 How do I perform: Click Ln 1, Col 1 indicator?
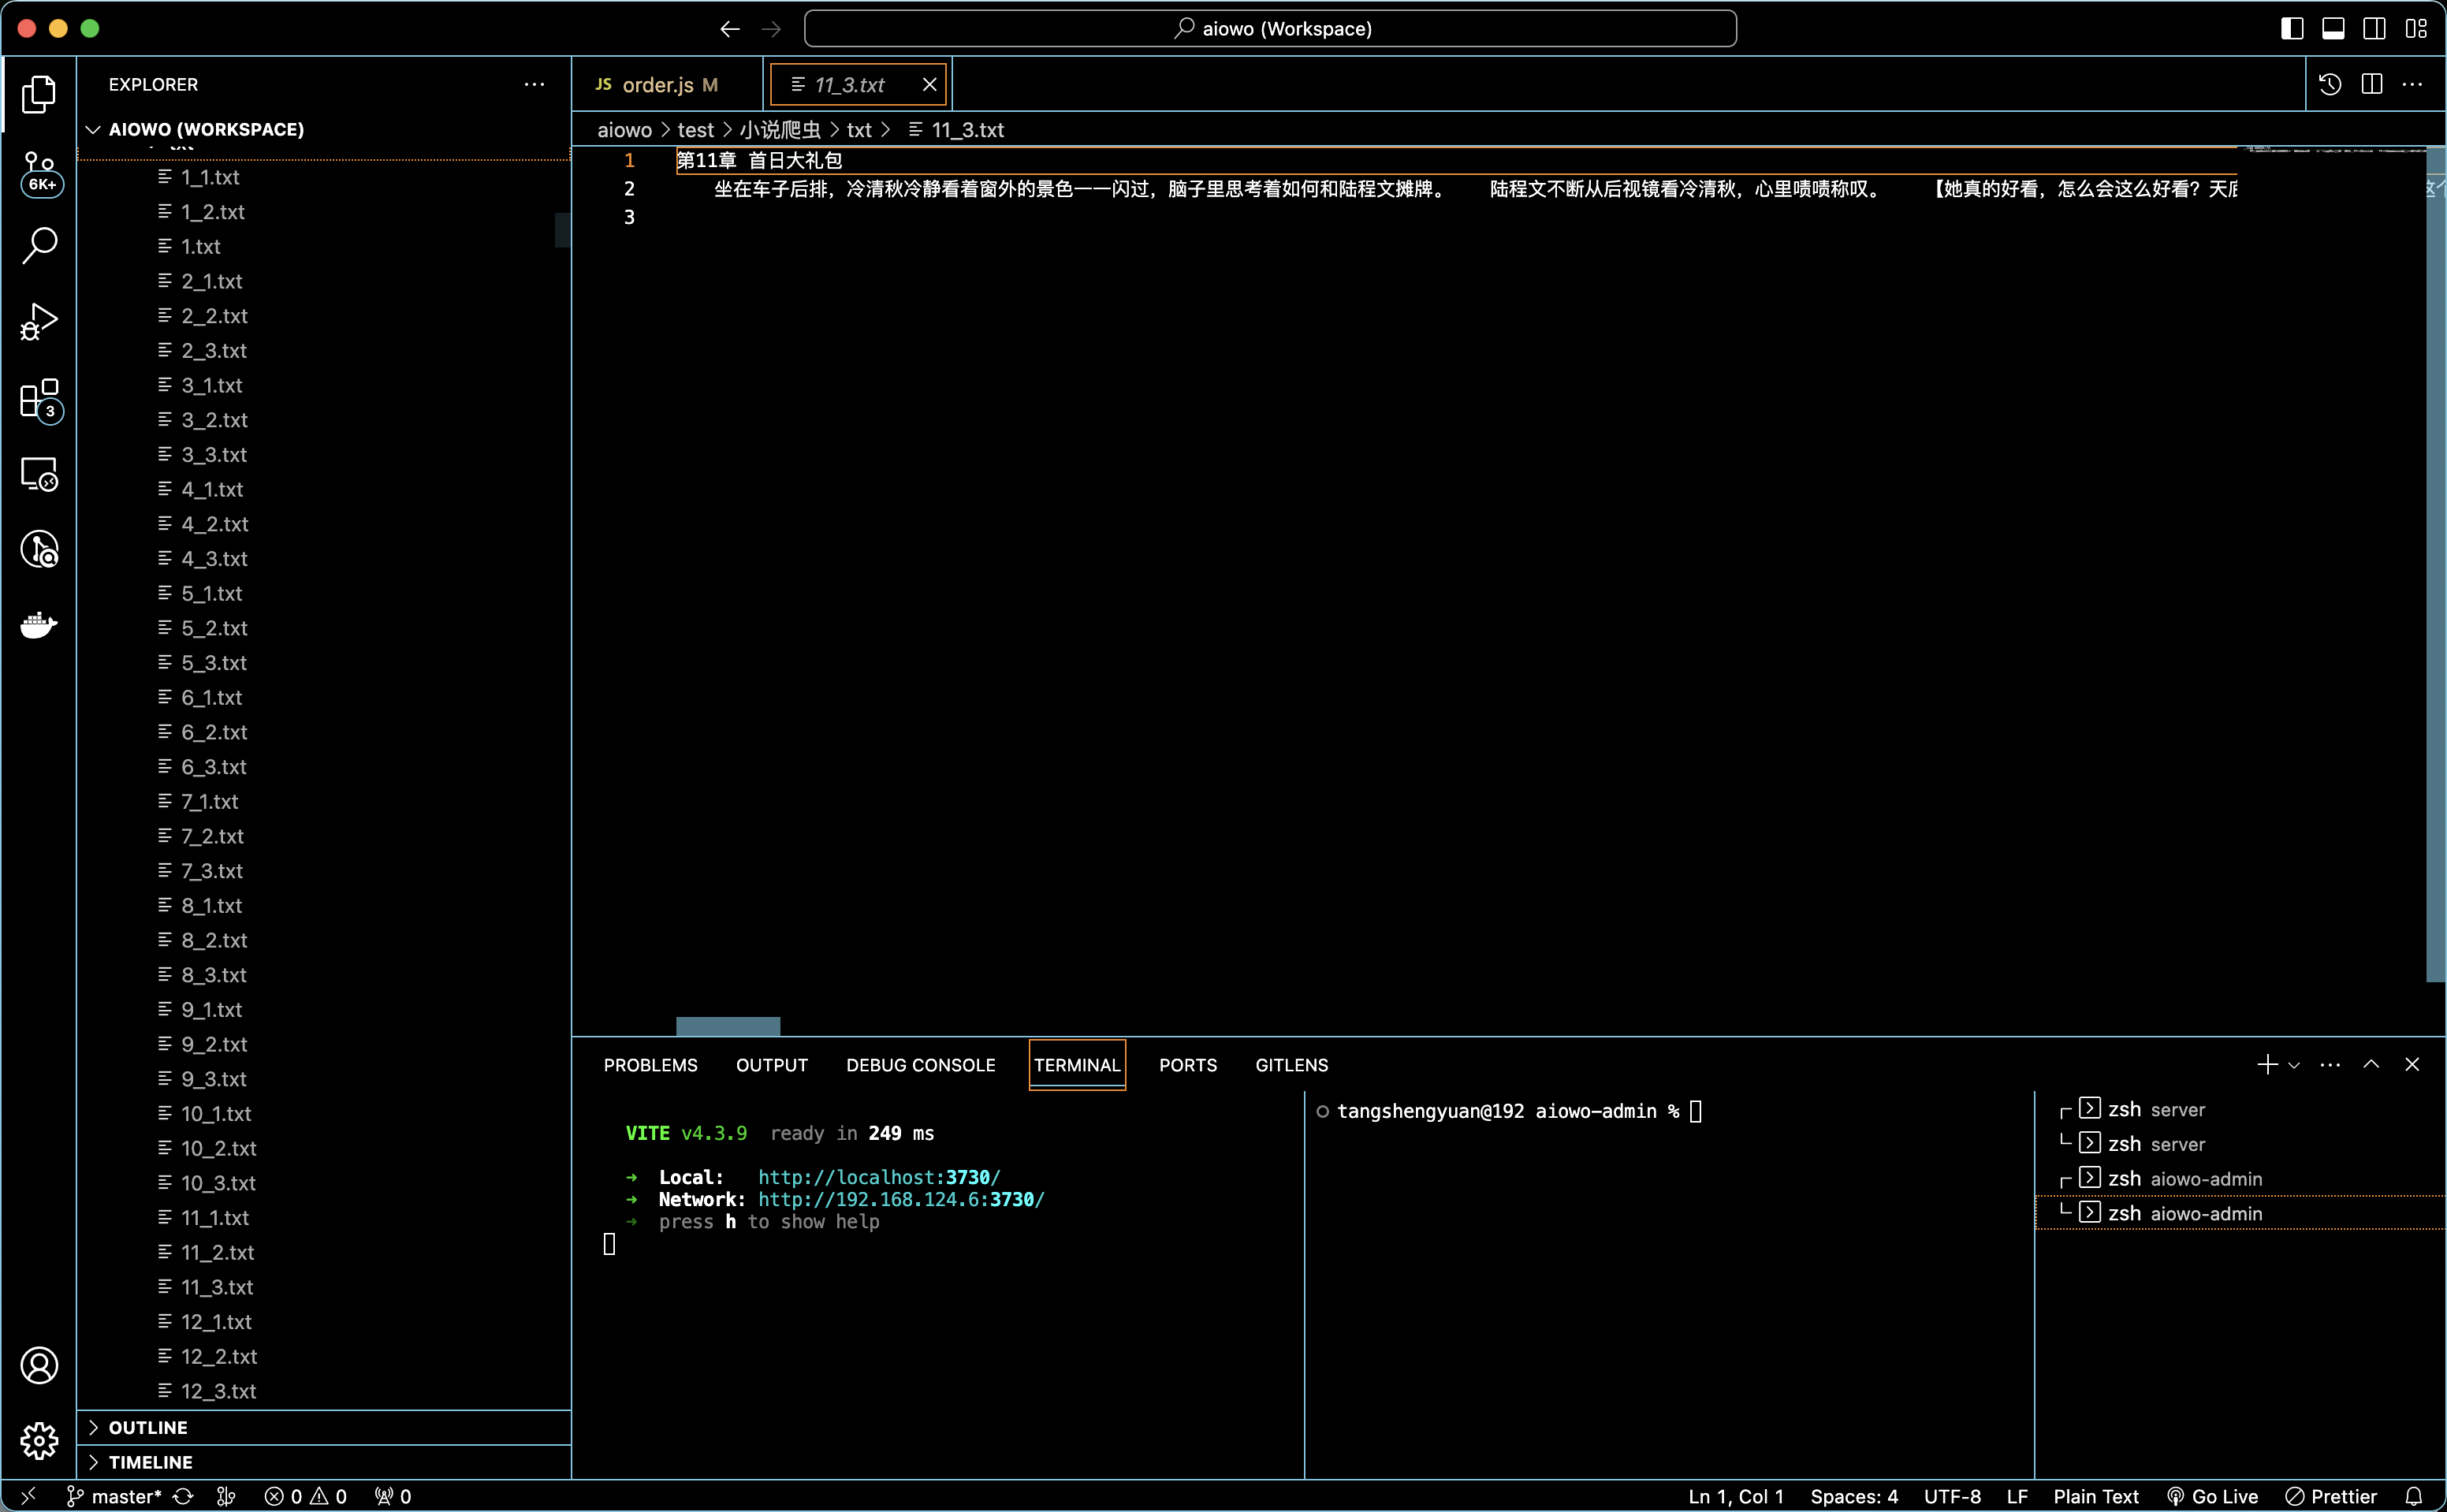(x=1736, y=1496)
